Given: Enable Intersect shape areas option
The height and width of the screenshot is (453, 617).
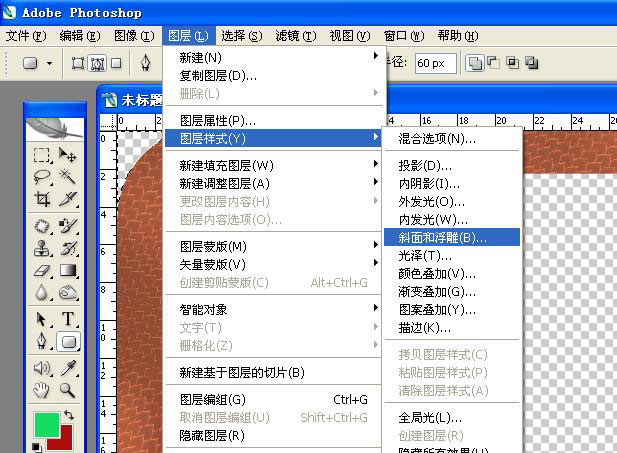Looking at the screenshot, I should pos(512,63).
